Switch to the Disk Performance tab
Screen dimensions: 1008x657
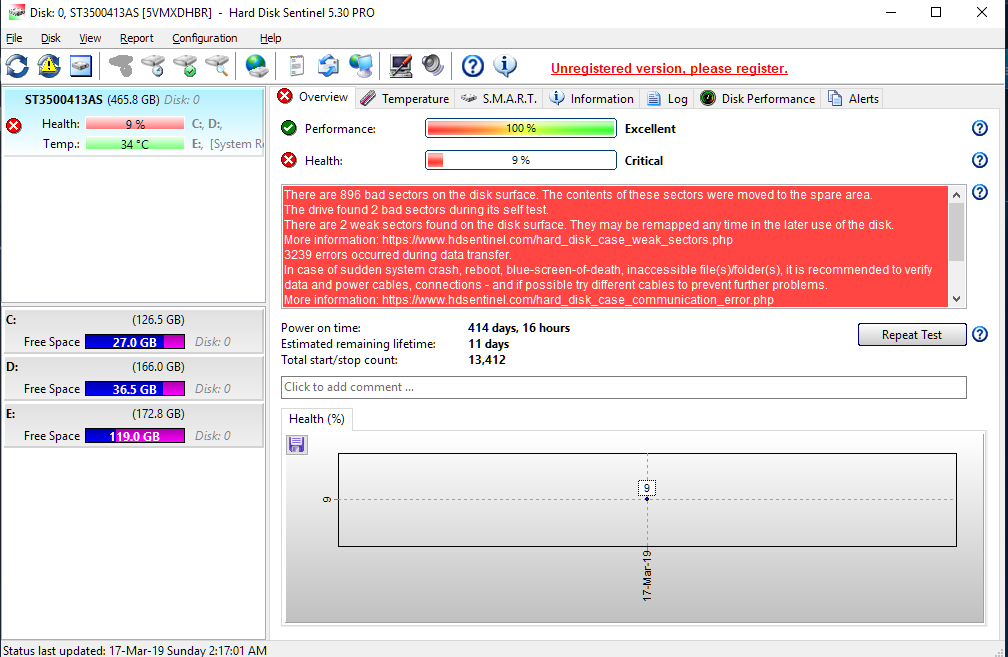pyautogui.click(x=757, y=98)
